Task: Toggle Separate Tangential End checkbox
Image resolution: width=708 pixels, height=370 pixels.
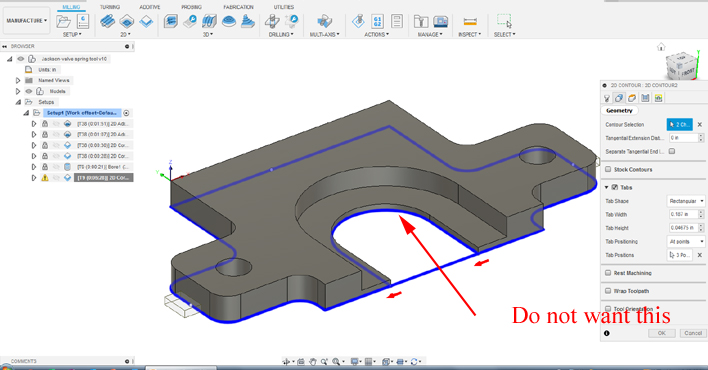Action: pyautogui.click(x=672, y=151)
